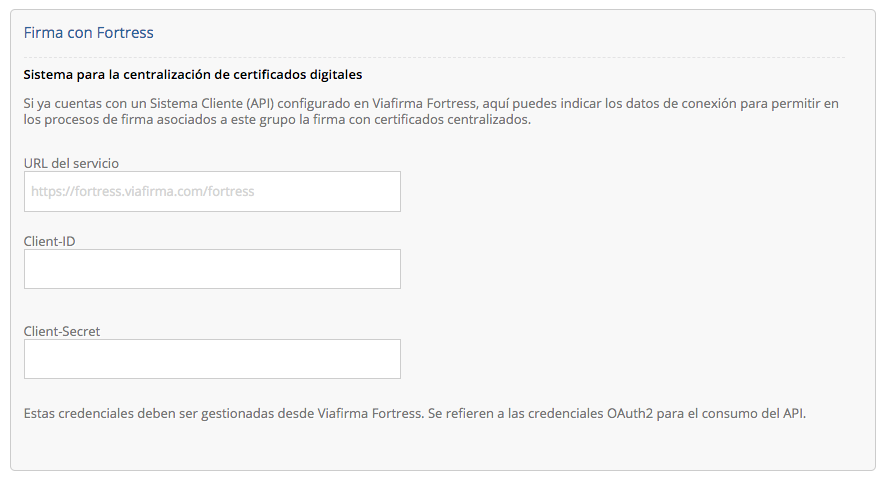Image resolution: width=886 pixels, height=478 pixels.
Task: Click the 'Firma con Fortress' section heading
Action: point(88,33)
